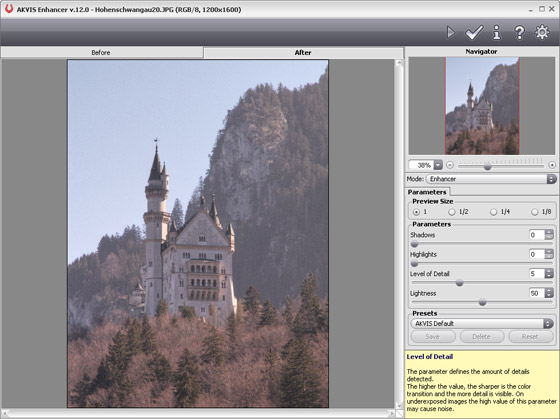Click the Save preset button
Image resolution: width=560 pixels, height=419 pixels.
[x=433, y=336]
